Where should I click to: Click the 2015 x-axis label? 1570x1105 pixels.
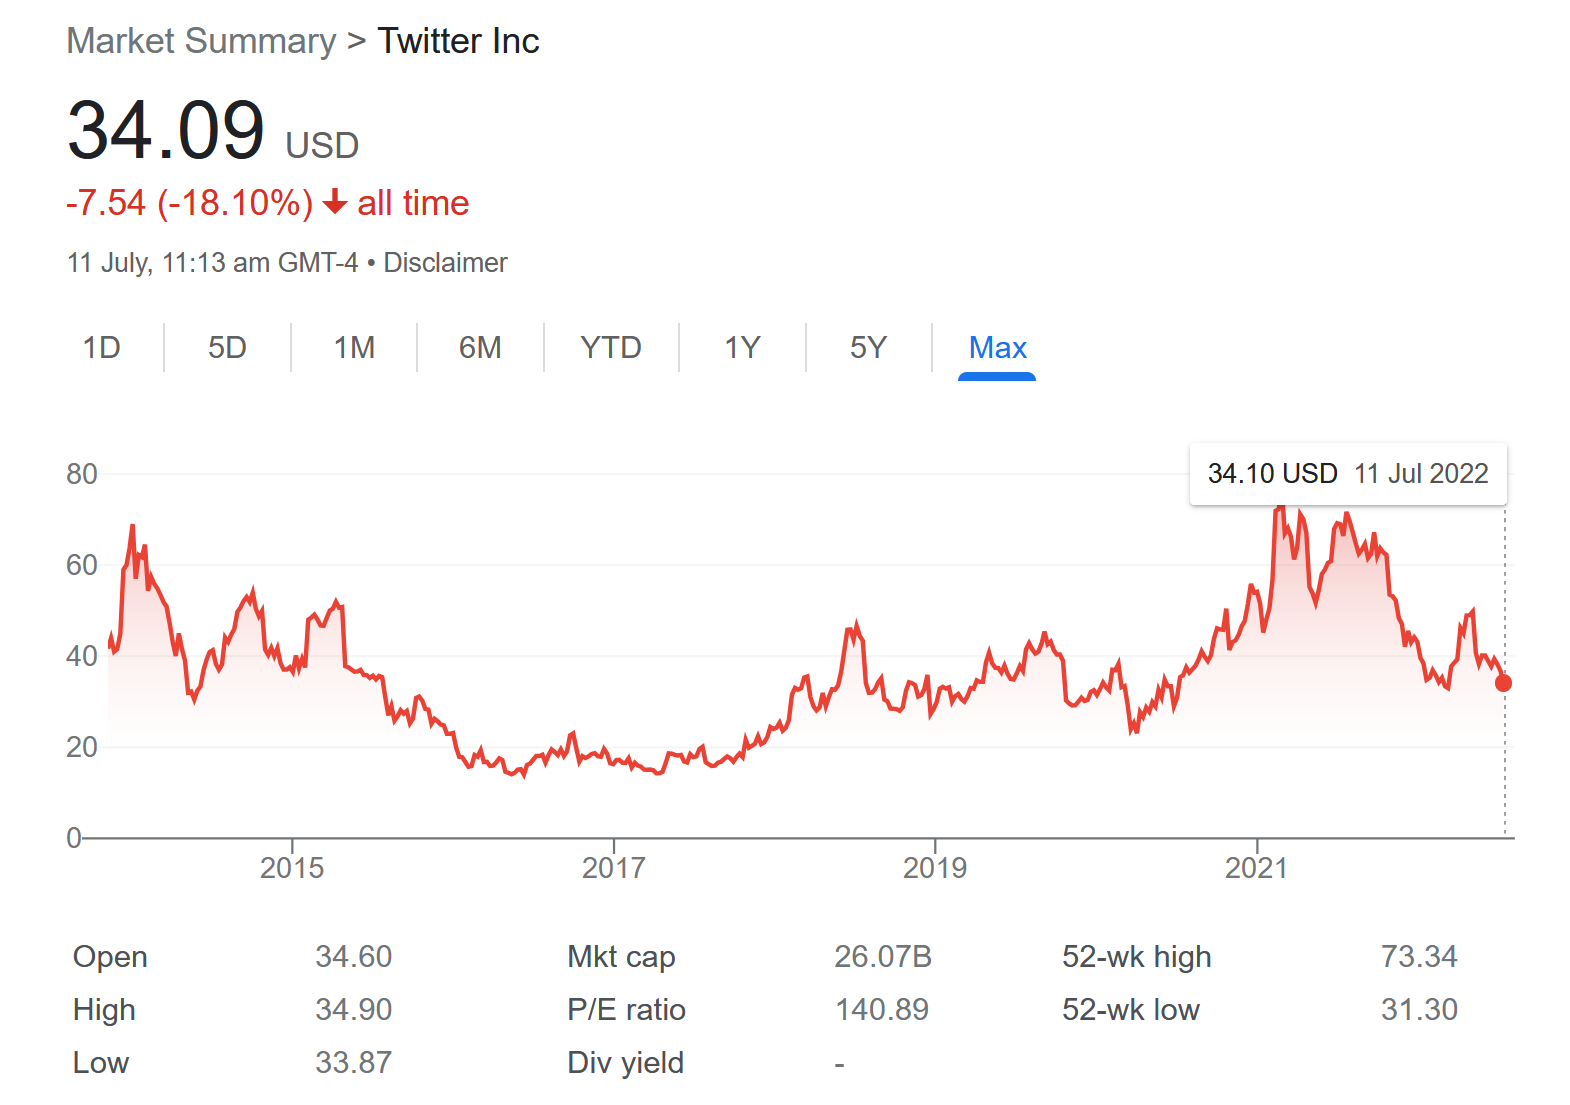(x=292, y=868)
